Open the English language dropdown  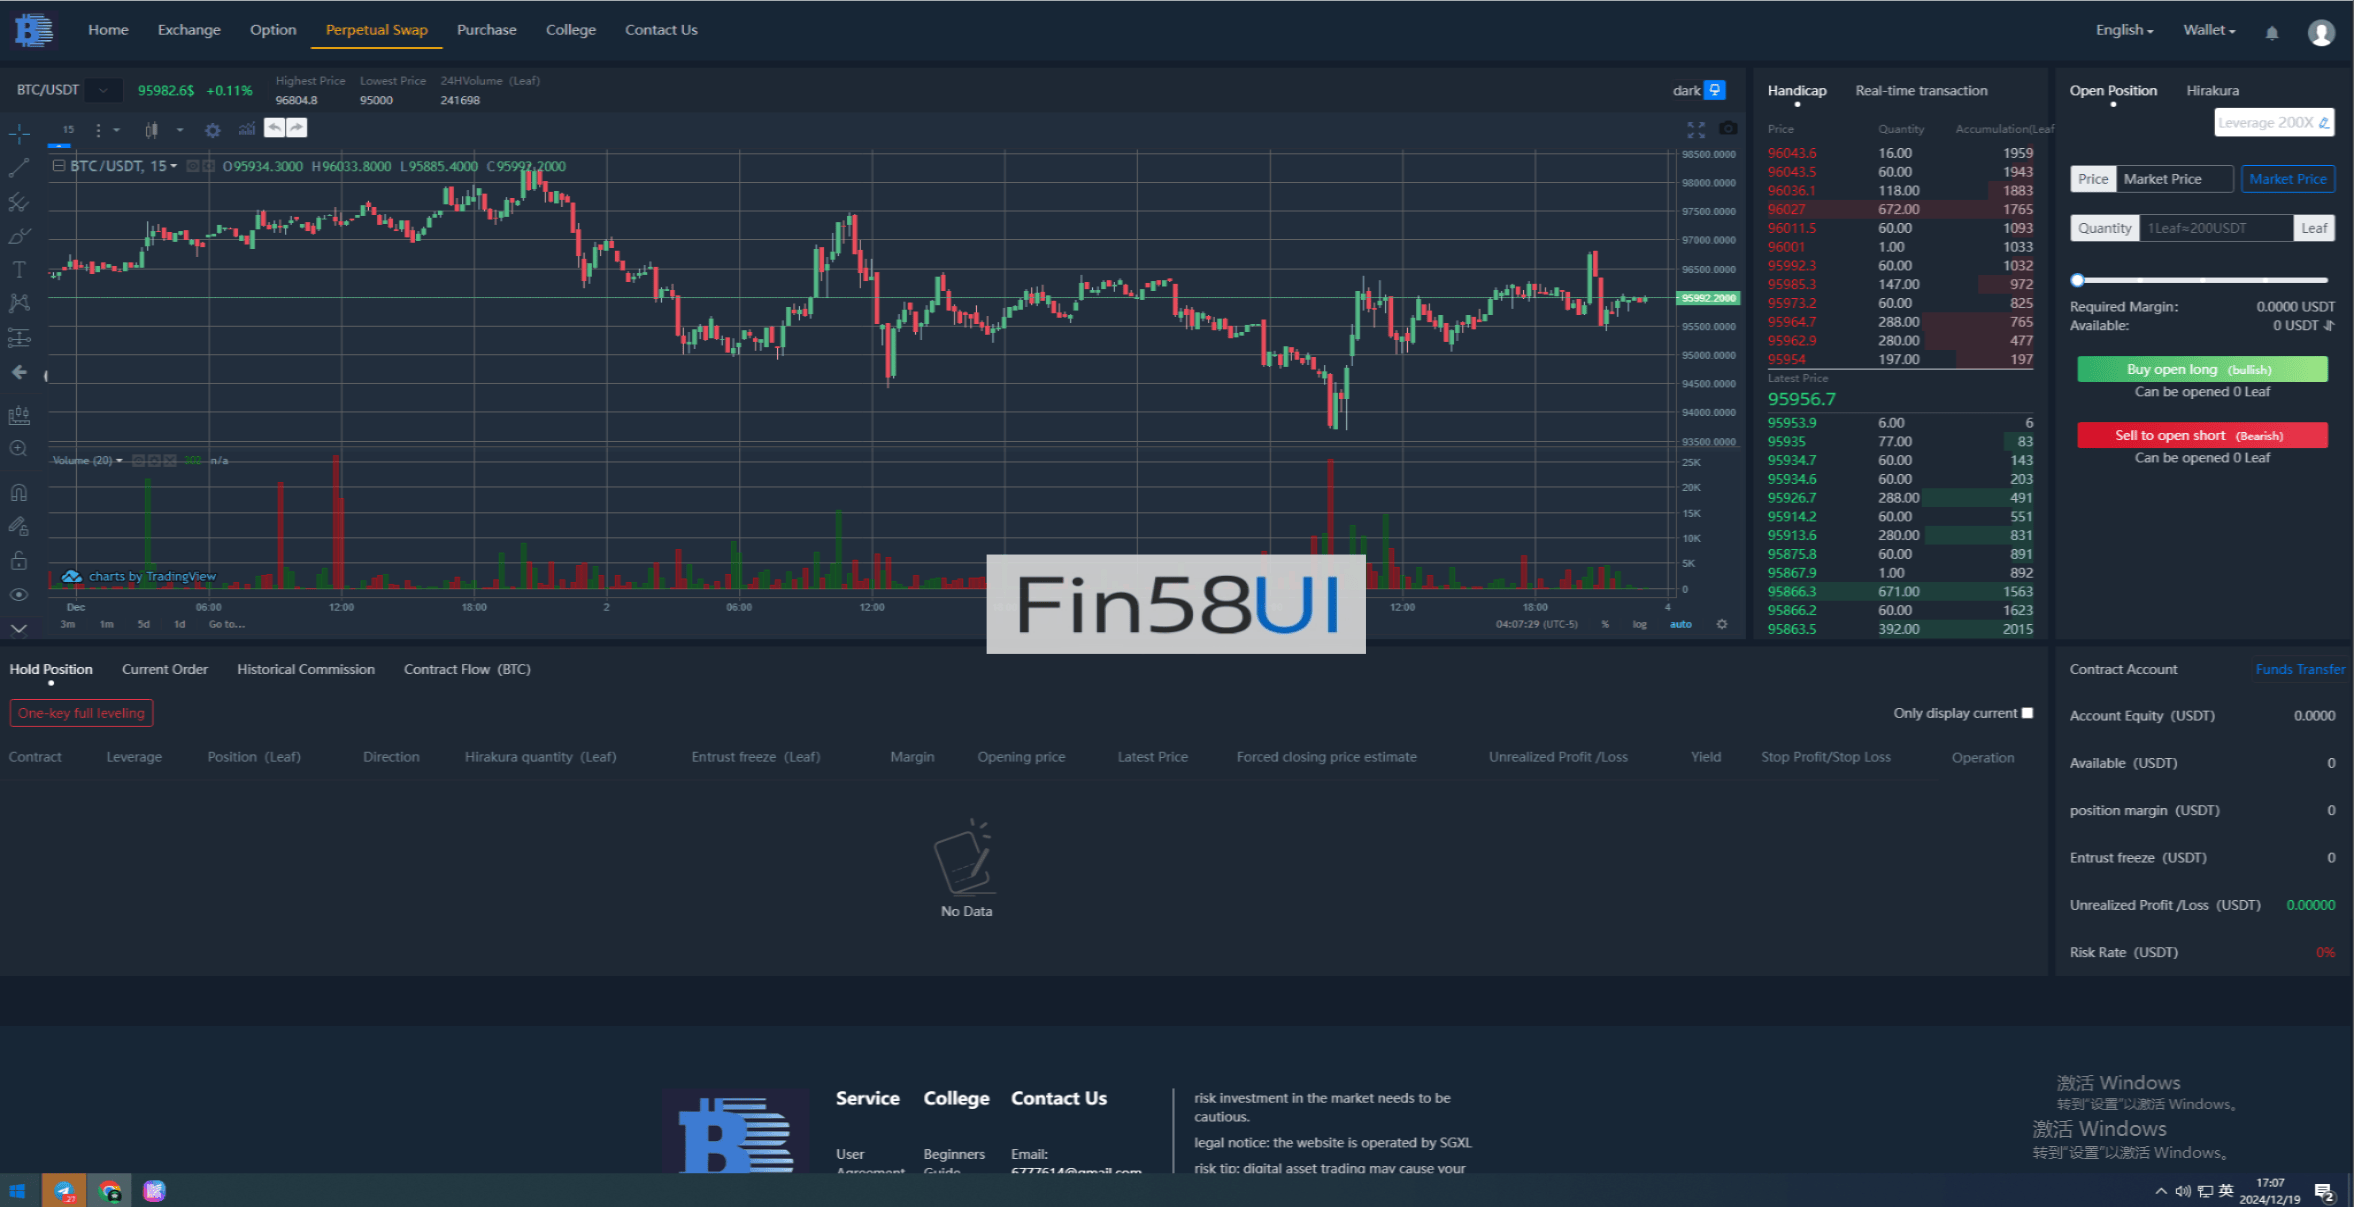pos(2124,30)
